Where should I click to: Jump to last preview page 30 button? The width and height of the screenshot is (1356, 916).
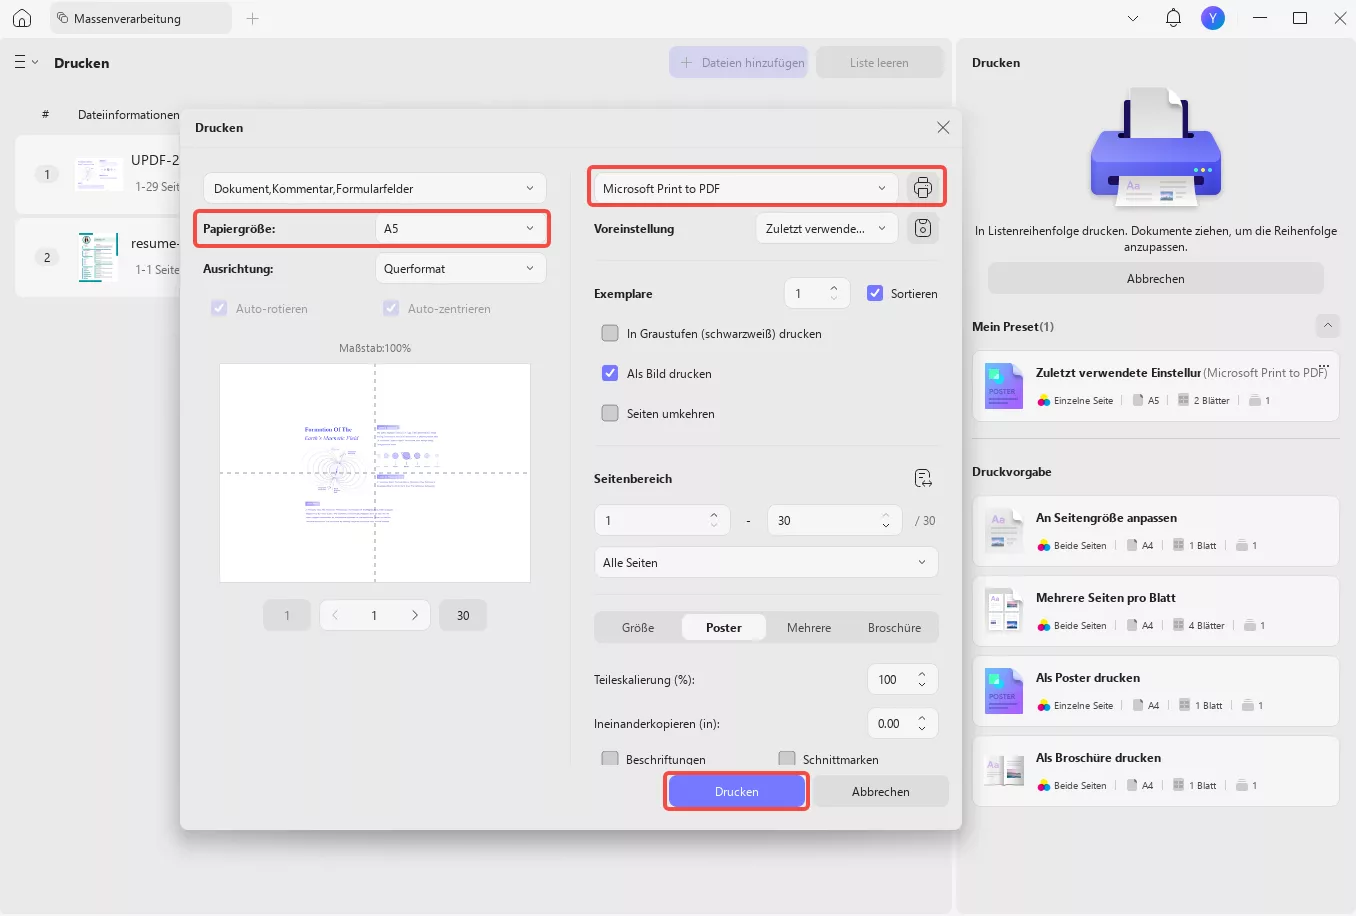pos(463,615)
